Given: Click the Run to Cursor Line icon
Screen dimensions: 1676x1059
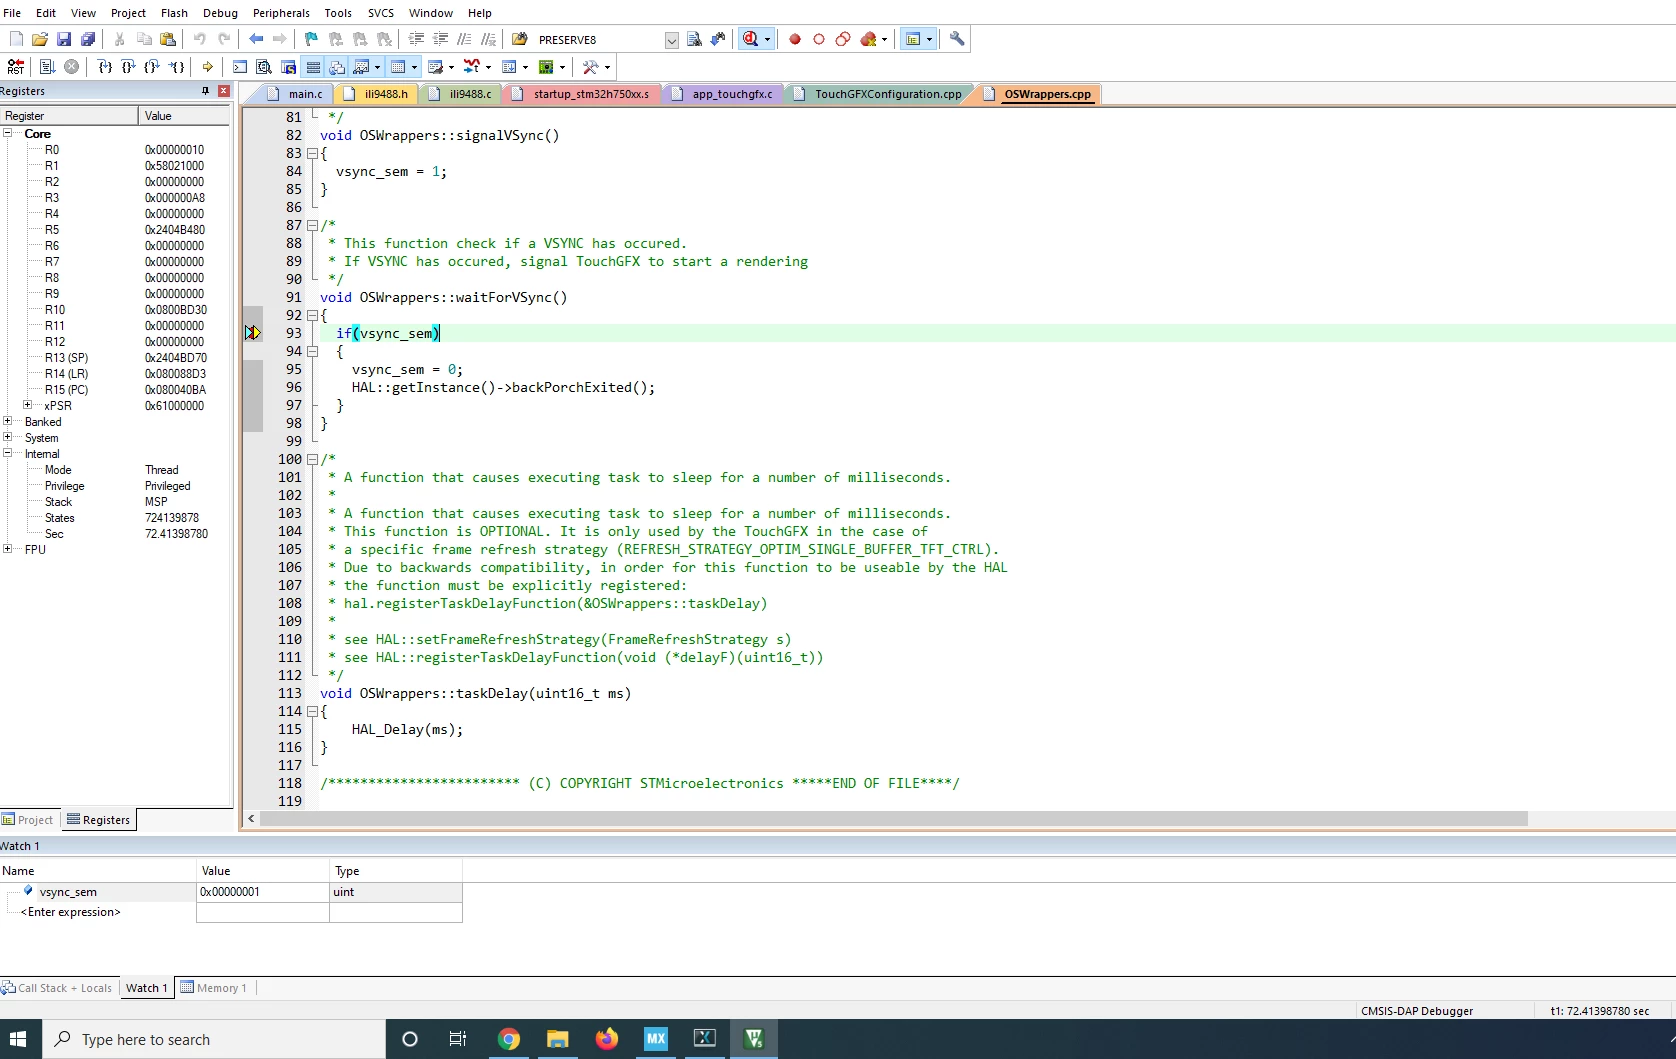Looking at the screenshot, I should (177, 67).
